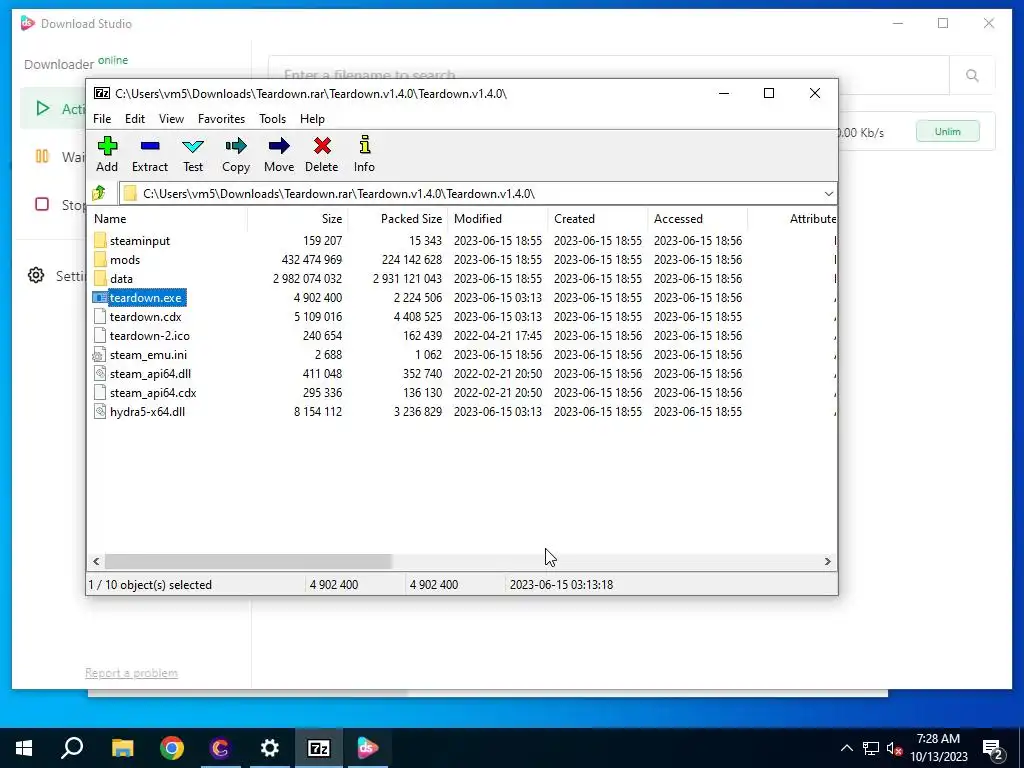Screen dimensions: 1024x768
Task: Click the Active play icon in Download Studio
Action: tap(42, 108)
